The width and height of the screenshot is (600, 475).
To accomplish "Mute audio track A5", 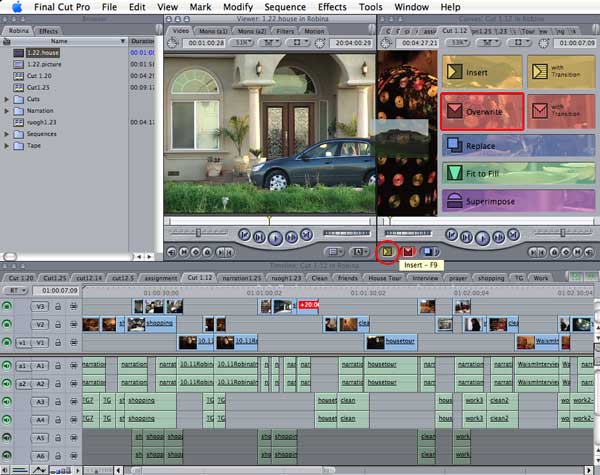I will (x=7, y=437).
